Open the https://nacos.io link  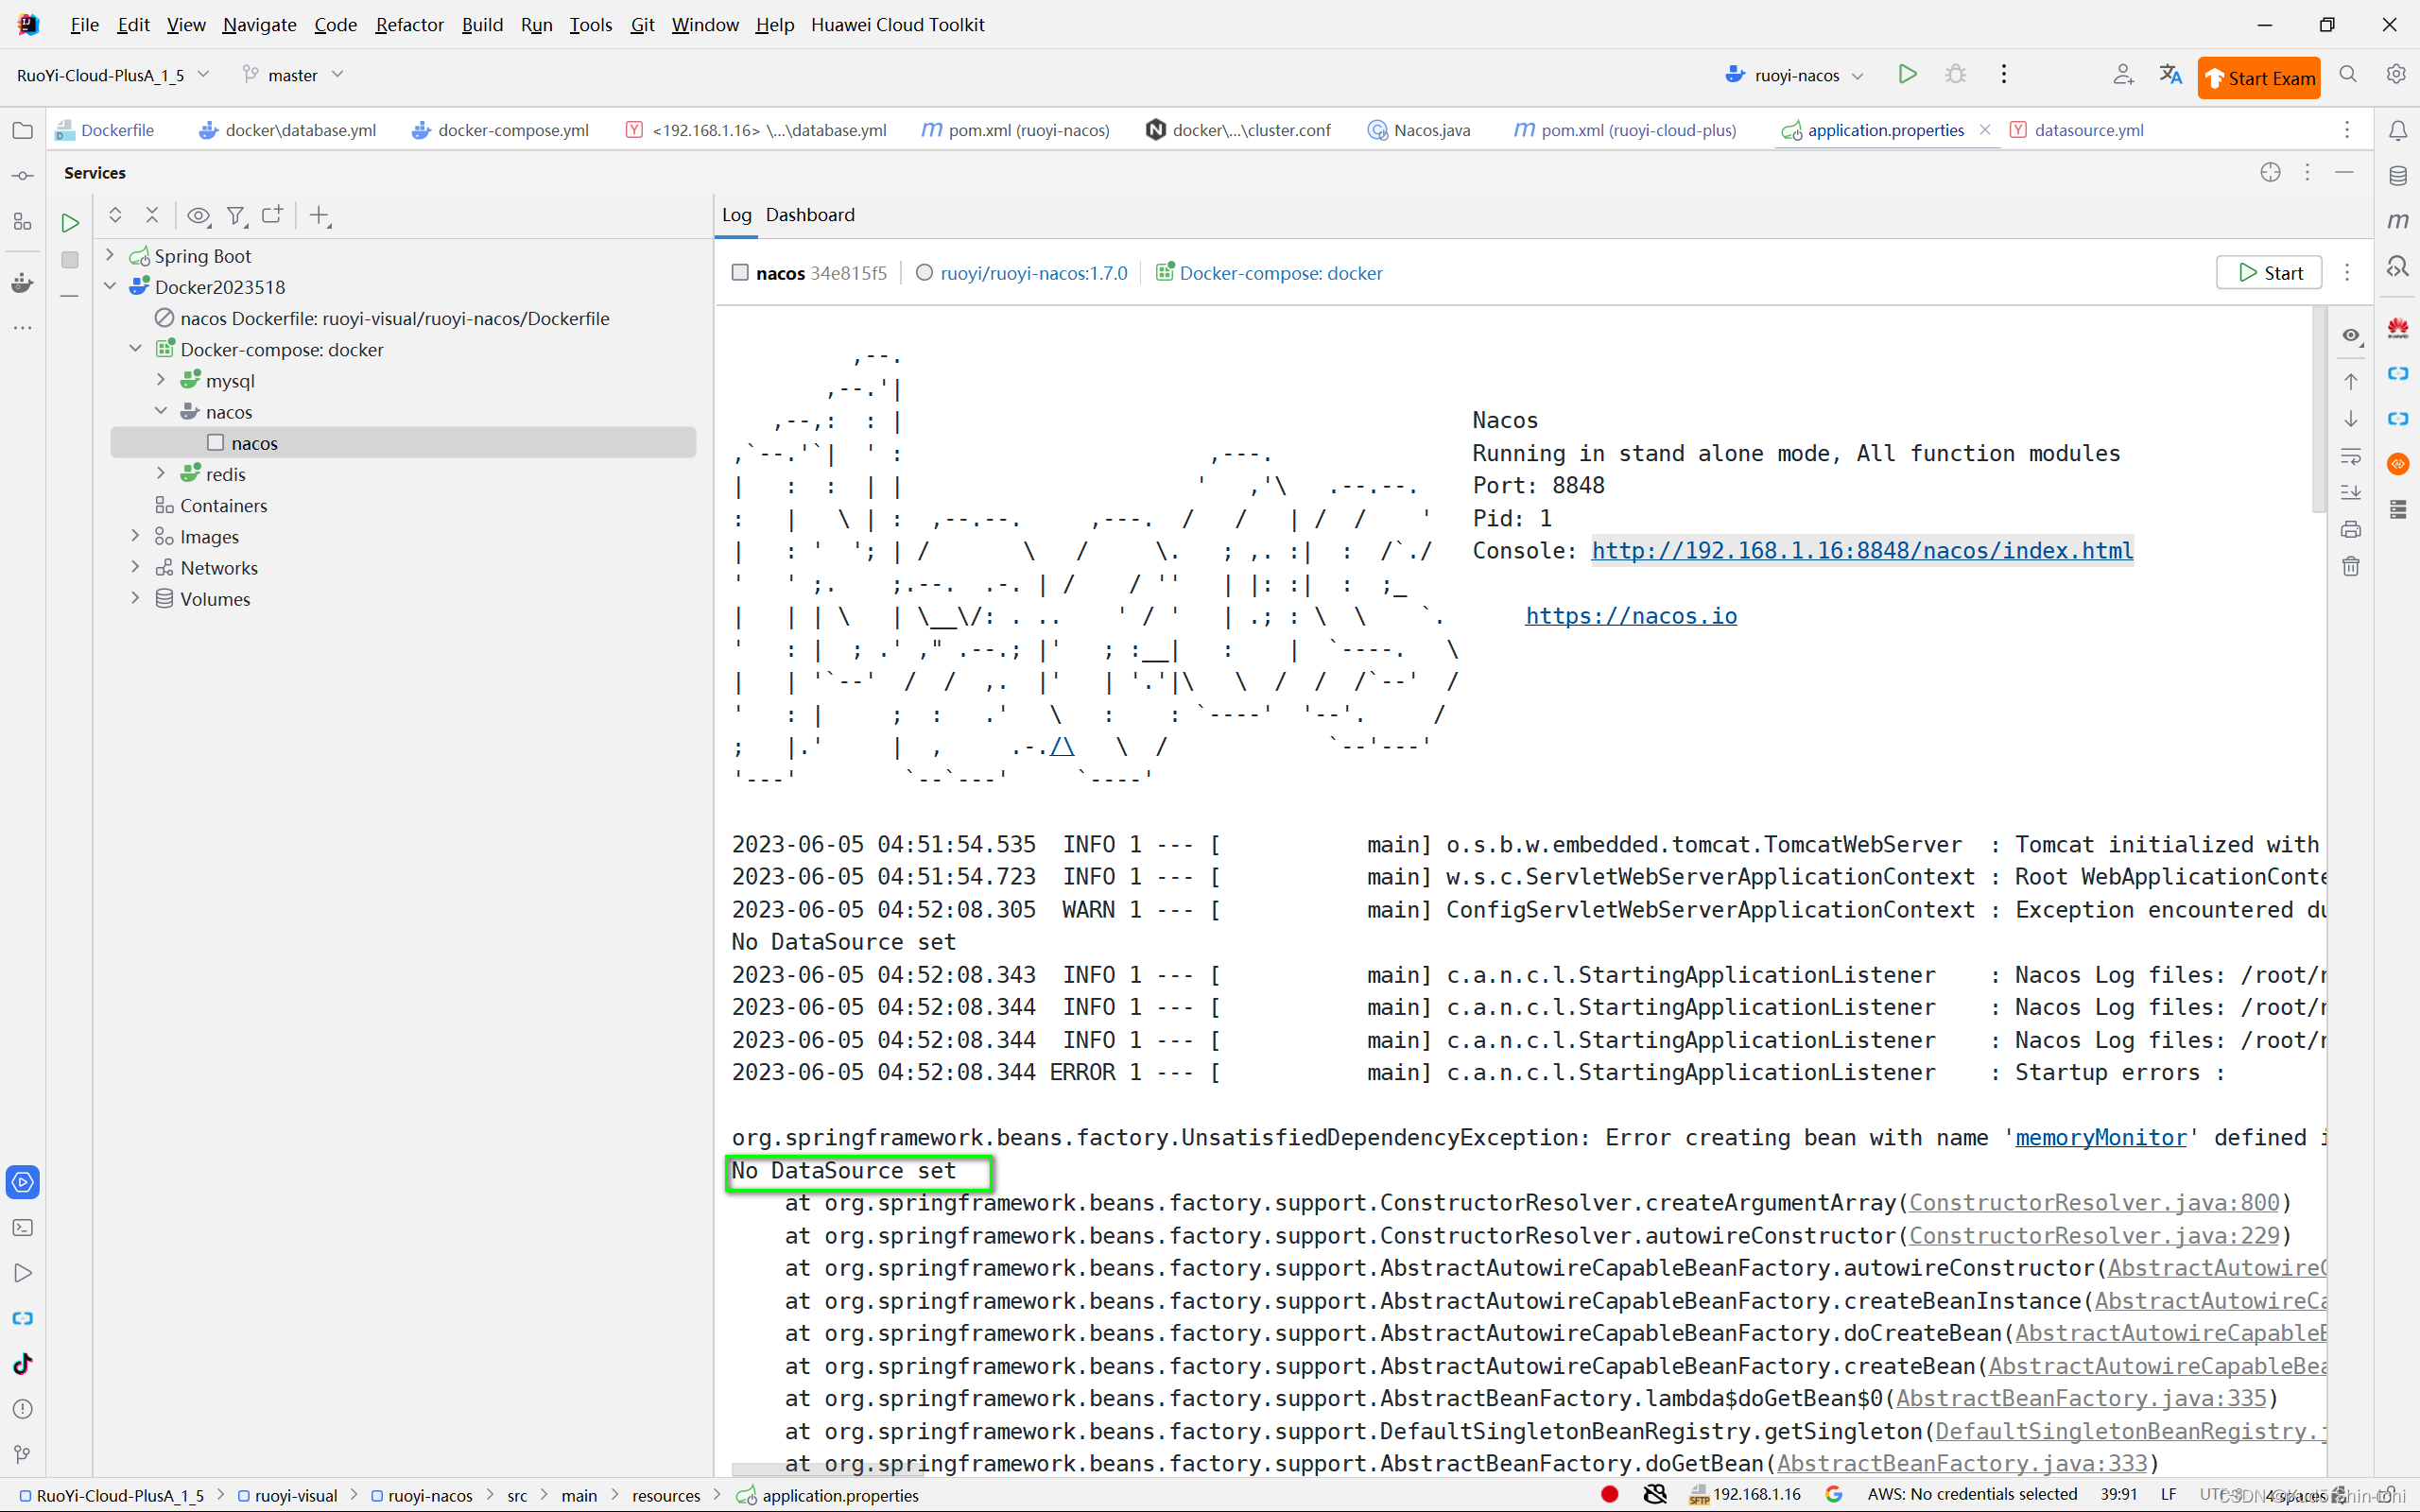[x=1630, y=616]
